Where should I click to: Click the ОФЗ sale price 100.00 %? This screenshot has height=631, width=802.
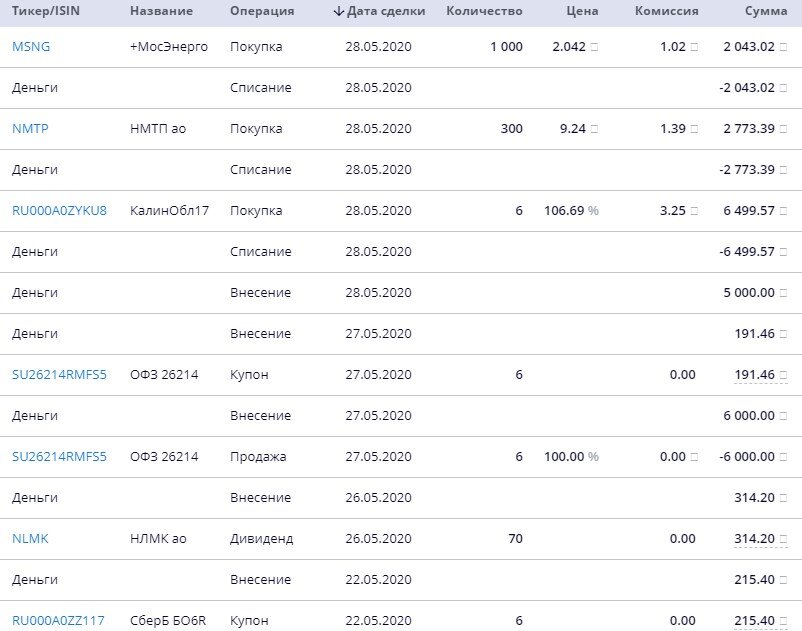tap(571, 456)
